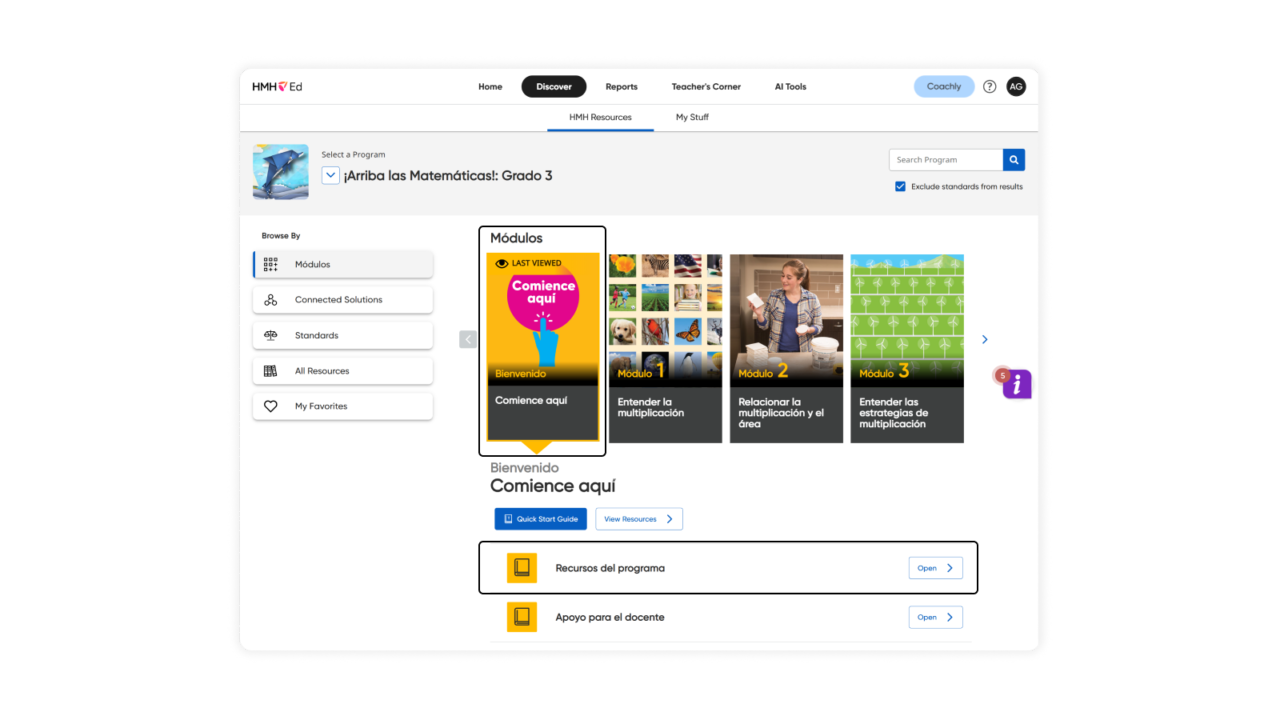Open the Home nav item
1280x720 pixels.
coord(490,87)
